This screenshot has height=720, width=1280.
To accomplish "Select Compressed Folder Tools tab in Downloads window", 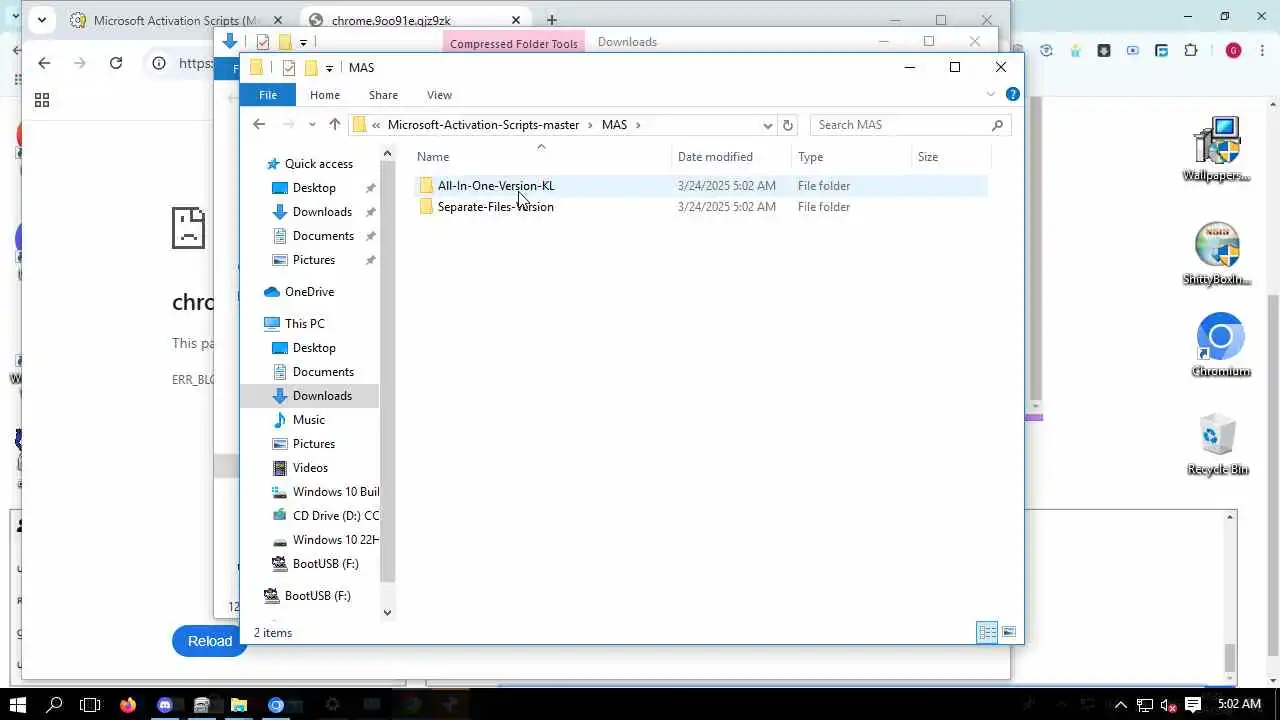I will click(514, 43).
